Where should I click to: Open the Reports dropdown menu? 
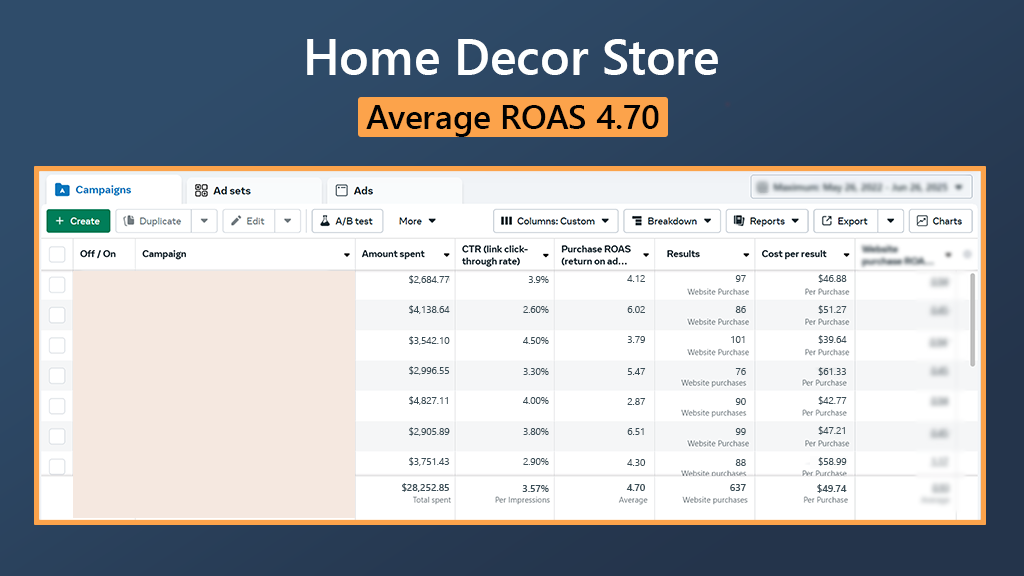(766, 221)
